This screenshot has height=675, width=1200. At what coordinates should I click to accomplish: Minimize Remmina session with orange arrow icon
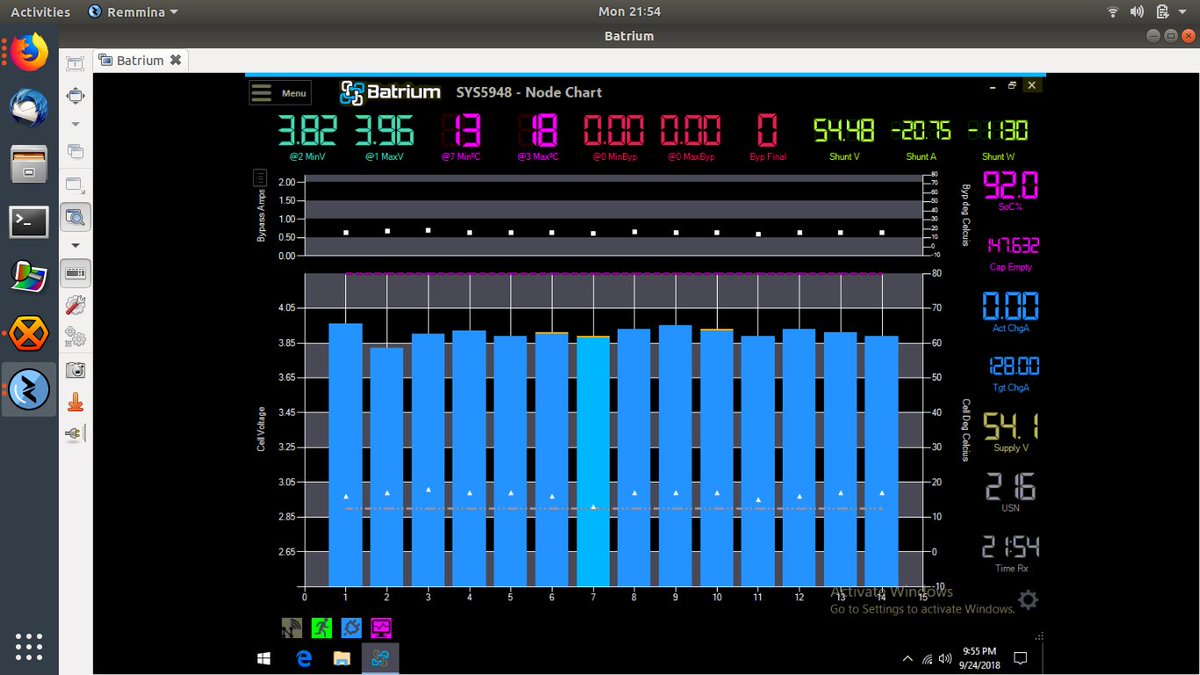pyautogui.click(x=75, y=401)
